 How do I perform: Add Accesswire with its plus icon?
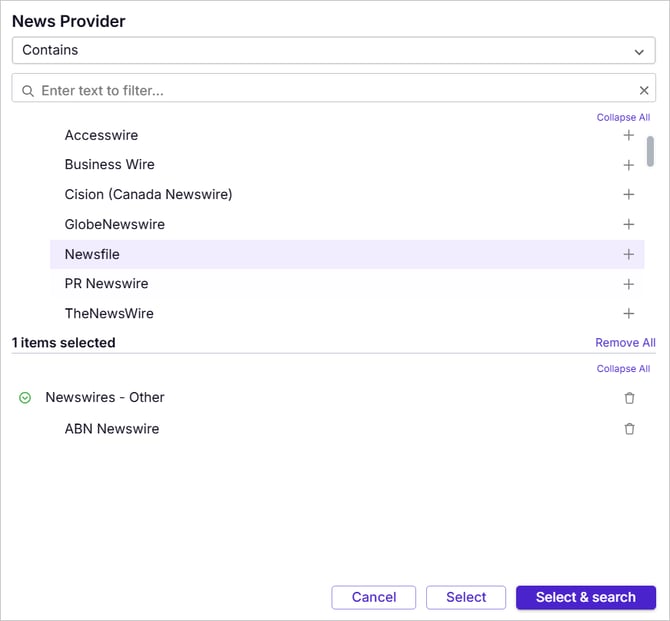tap(628, 135)
